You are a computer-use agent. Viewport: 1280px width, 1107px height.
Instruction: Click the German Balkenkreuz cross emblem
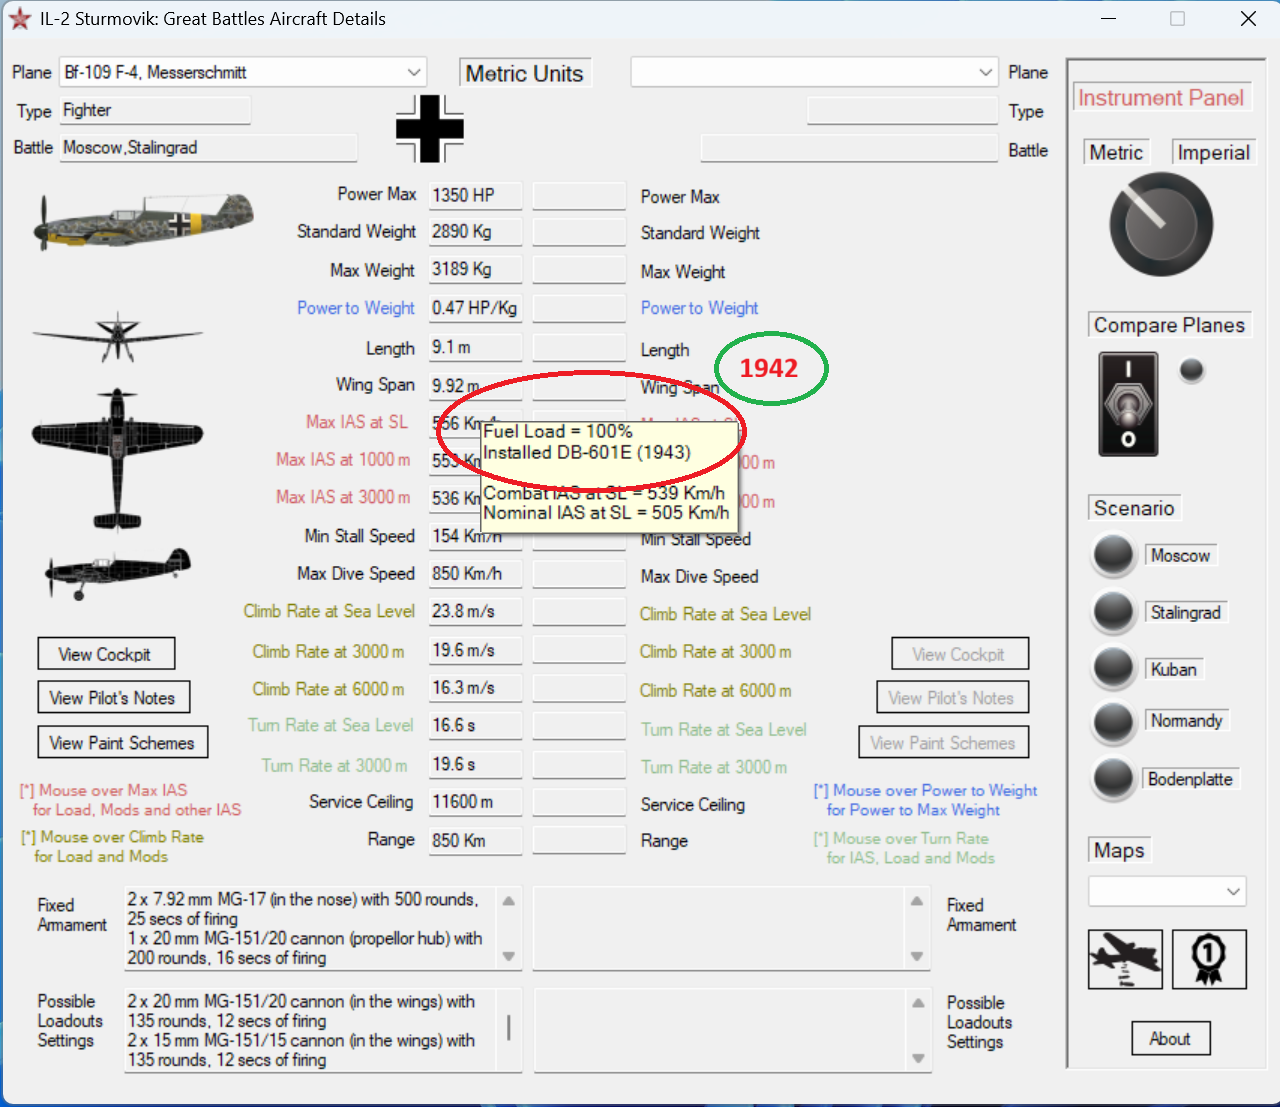click(x=429, y=129)
